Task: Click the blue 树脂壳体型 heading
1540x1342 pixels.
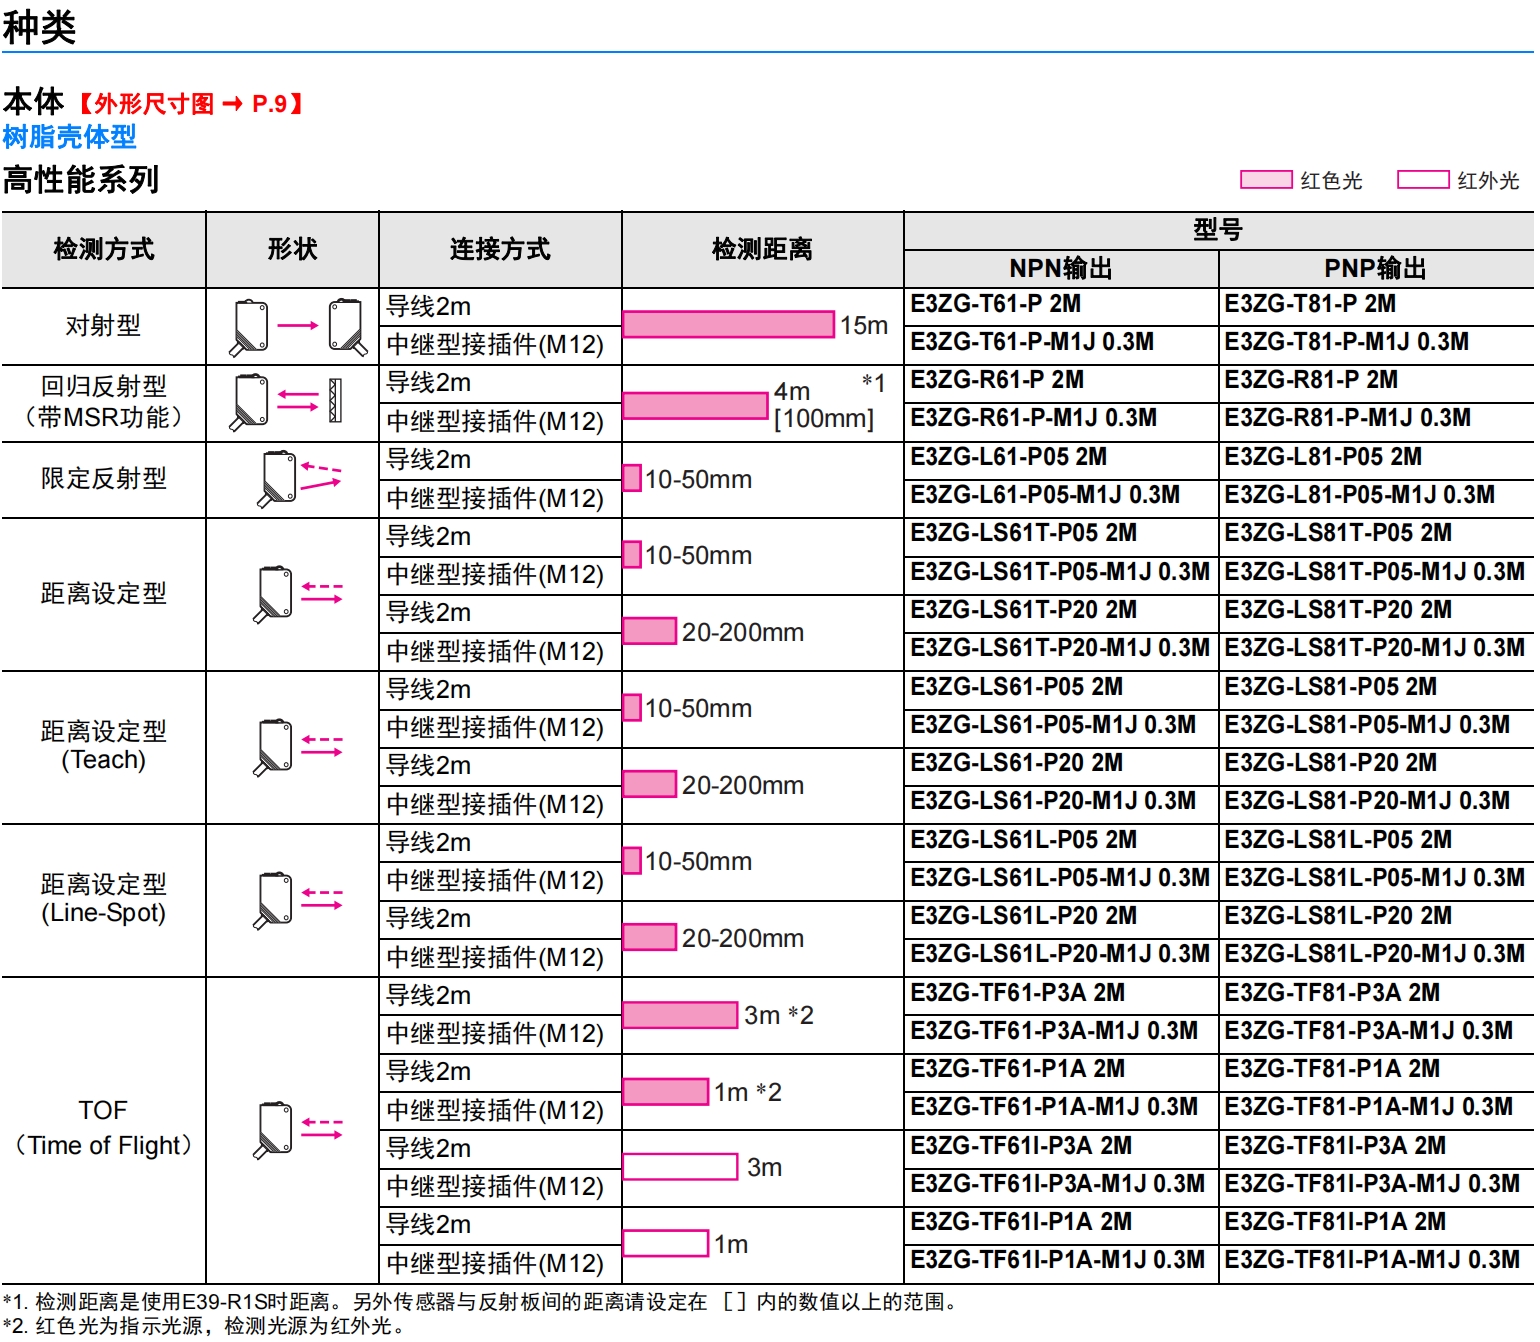Action: pyautogui.click(x=69, y=137)
